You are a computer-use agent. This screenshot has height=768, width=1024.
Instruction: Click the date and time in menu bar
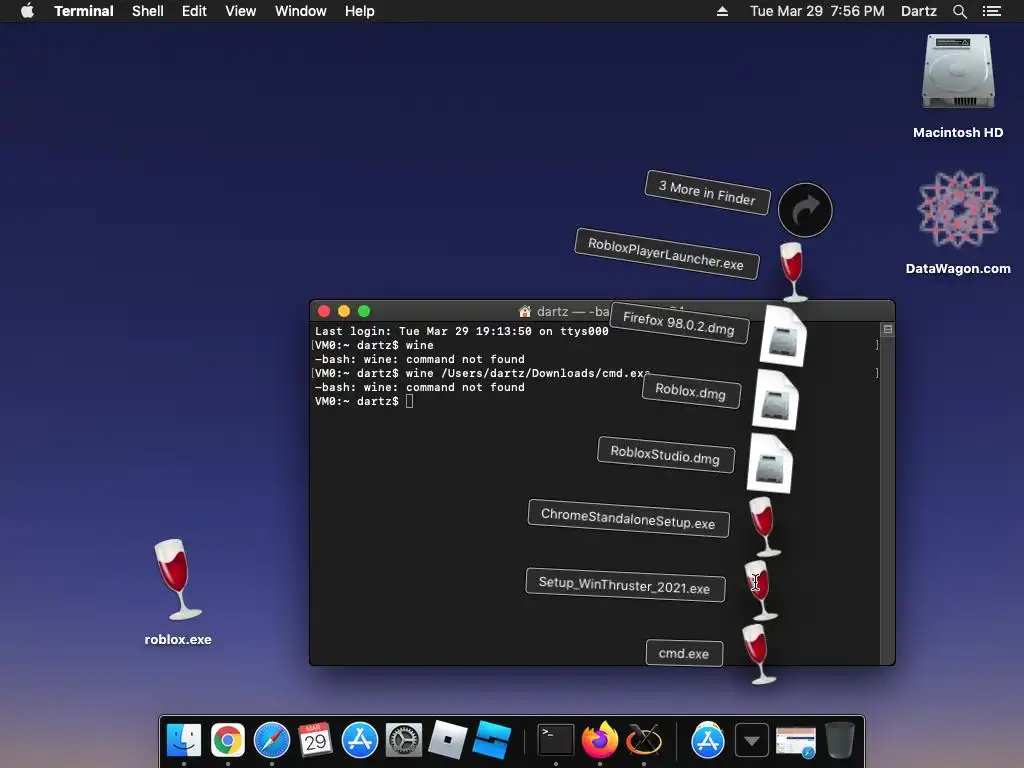[x=817, y=11]
